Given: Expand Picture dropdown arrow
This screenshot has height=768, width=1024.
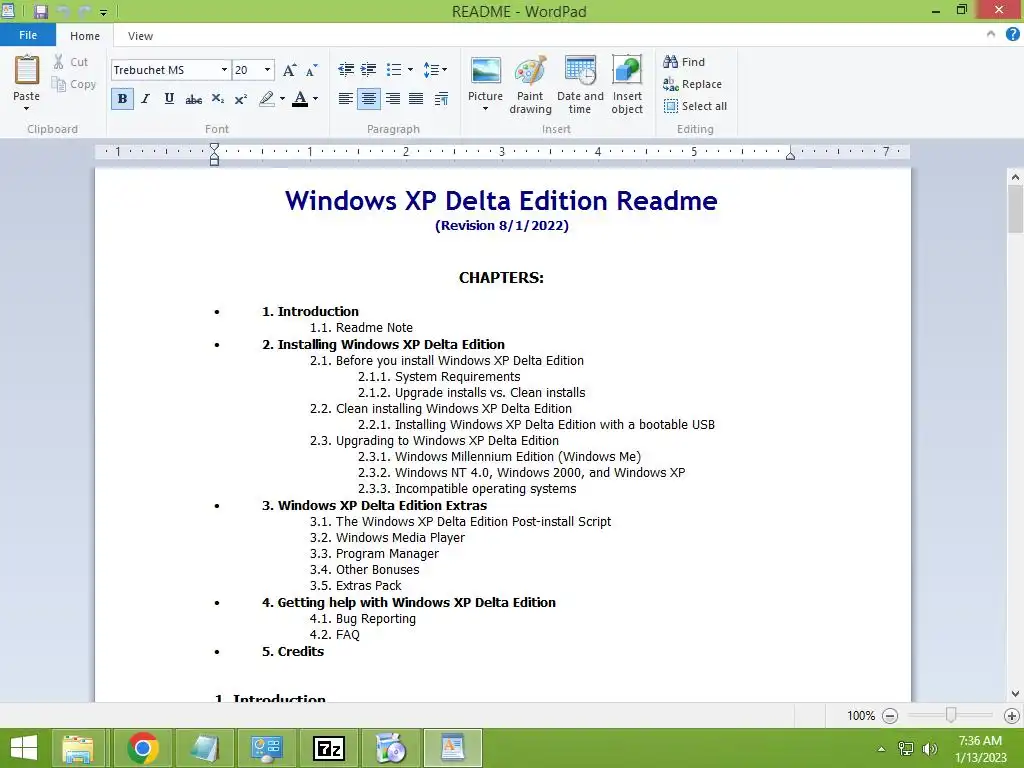Looking at the screenshot, I should [485, 109].
